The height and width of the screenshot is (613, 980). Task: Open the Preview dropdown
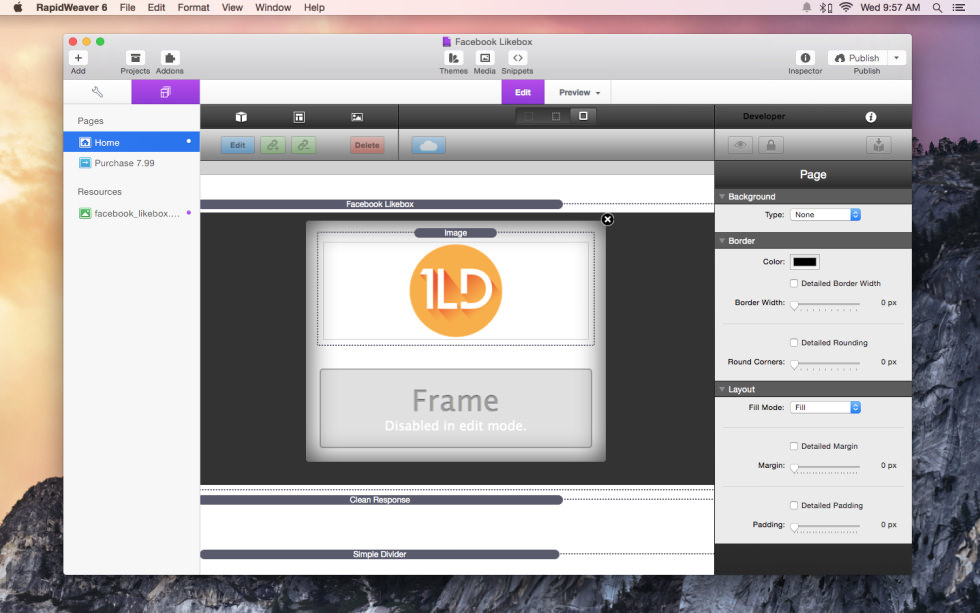[579, 92]
